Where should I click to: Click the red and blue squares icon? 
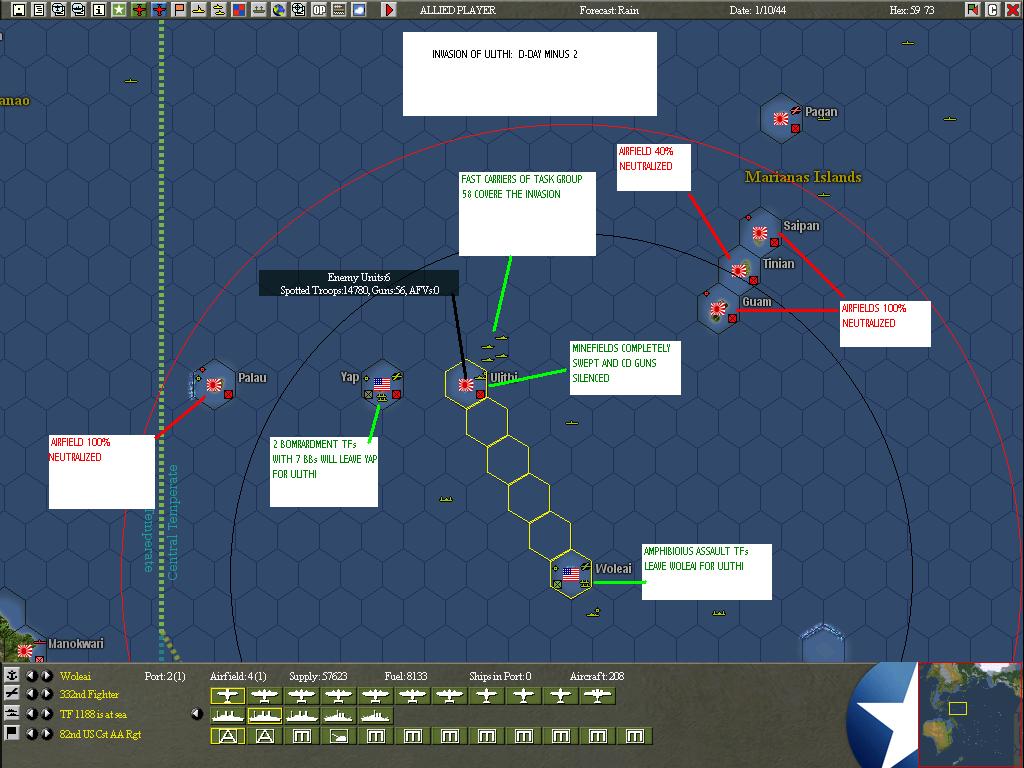tap(239, 10)
